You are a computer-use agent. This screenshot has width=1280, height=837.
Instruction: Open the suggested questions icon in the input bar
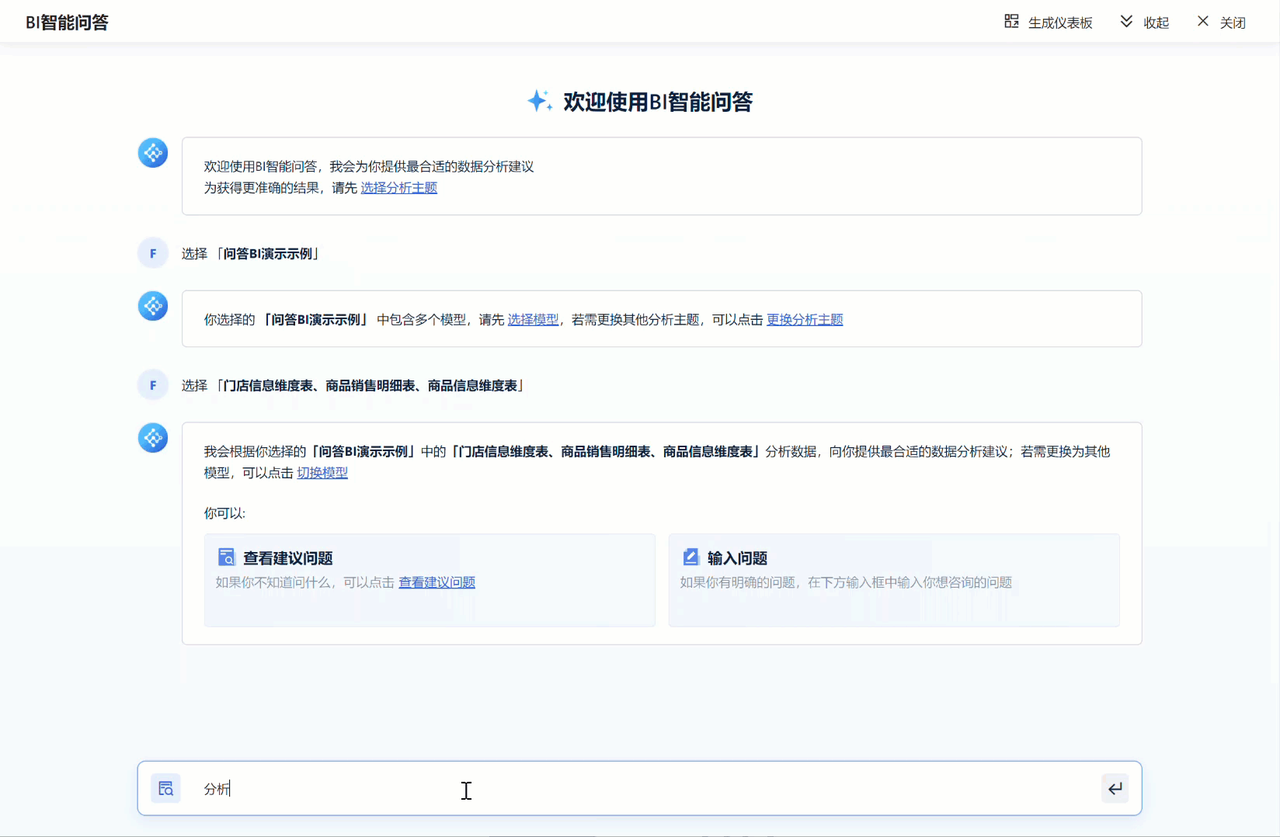[x=166, y=788]
